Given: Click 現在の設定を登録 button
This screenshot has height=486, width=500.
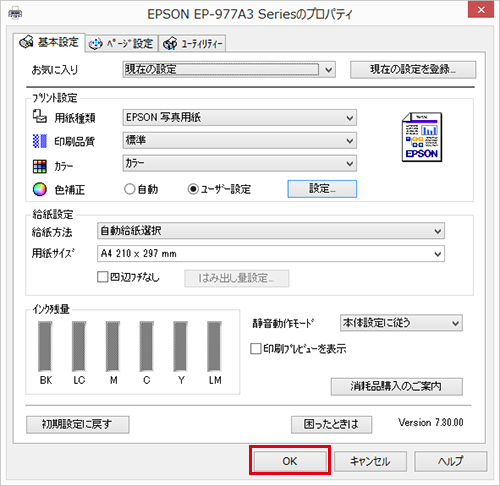Looking at the screenshot, I should [x=413, y=70].
